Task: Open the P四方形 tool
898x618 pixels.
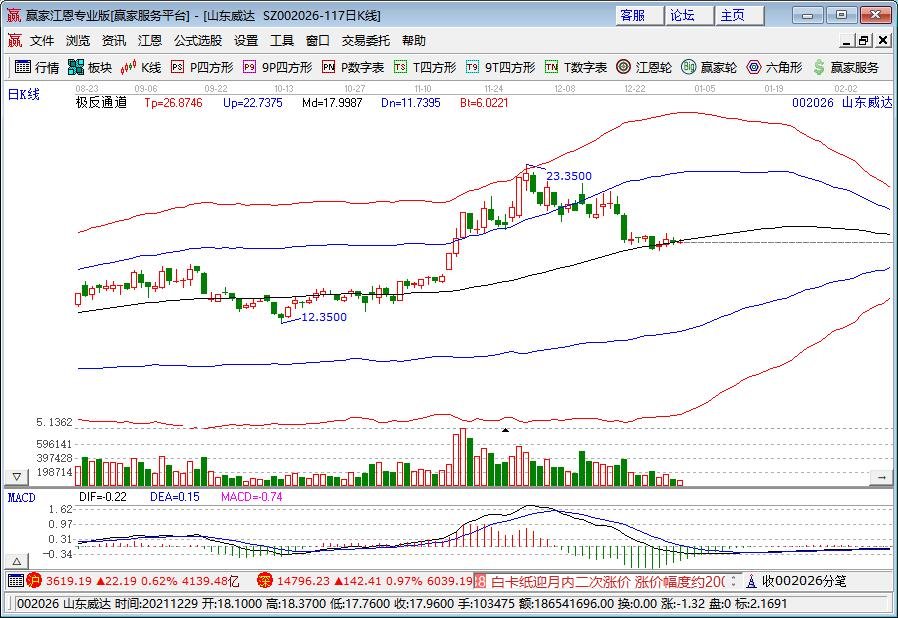Action: [202, 68]
